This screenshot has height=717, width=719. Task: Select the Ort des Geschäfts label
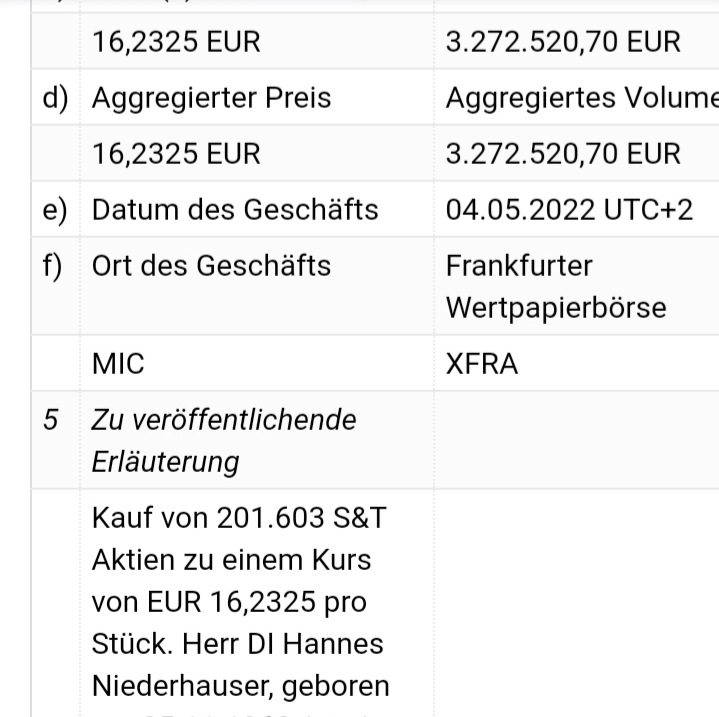tap(211, 266)
